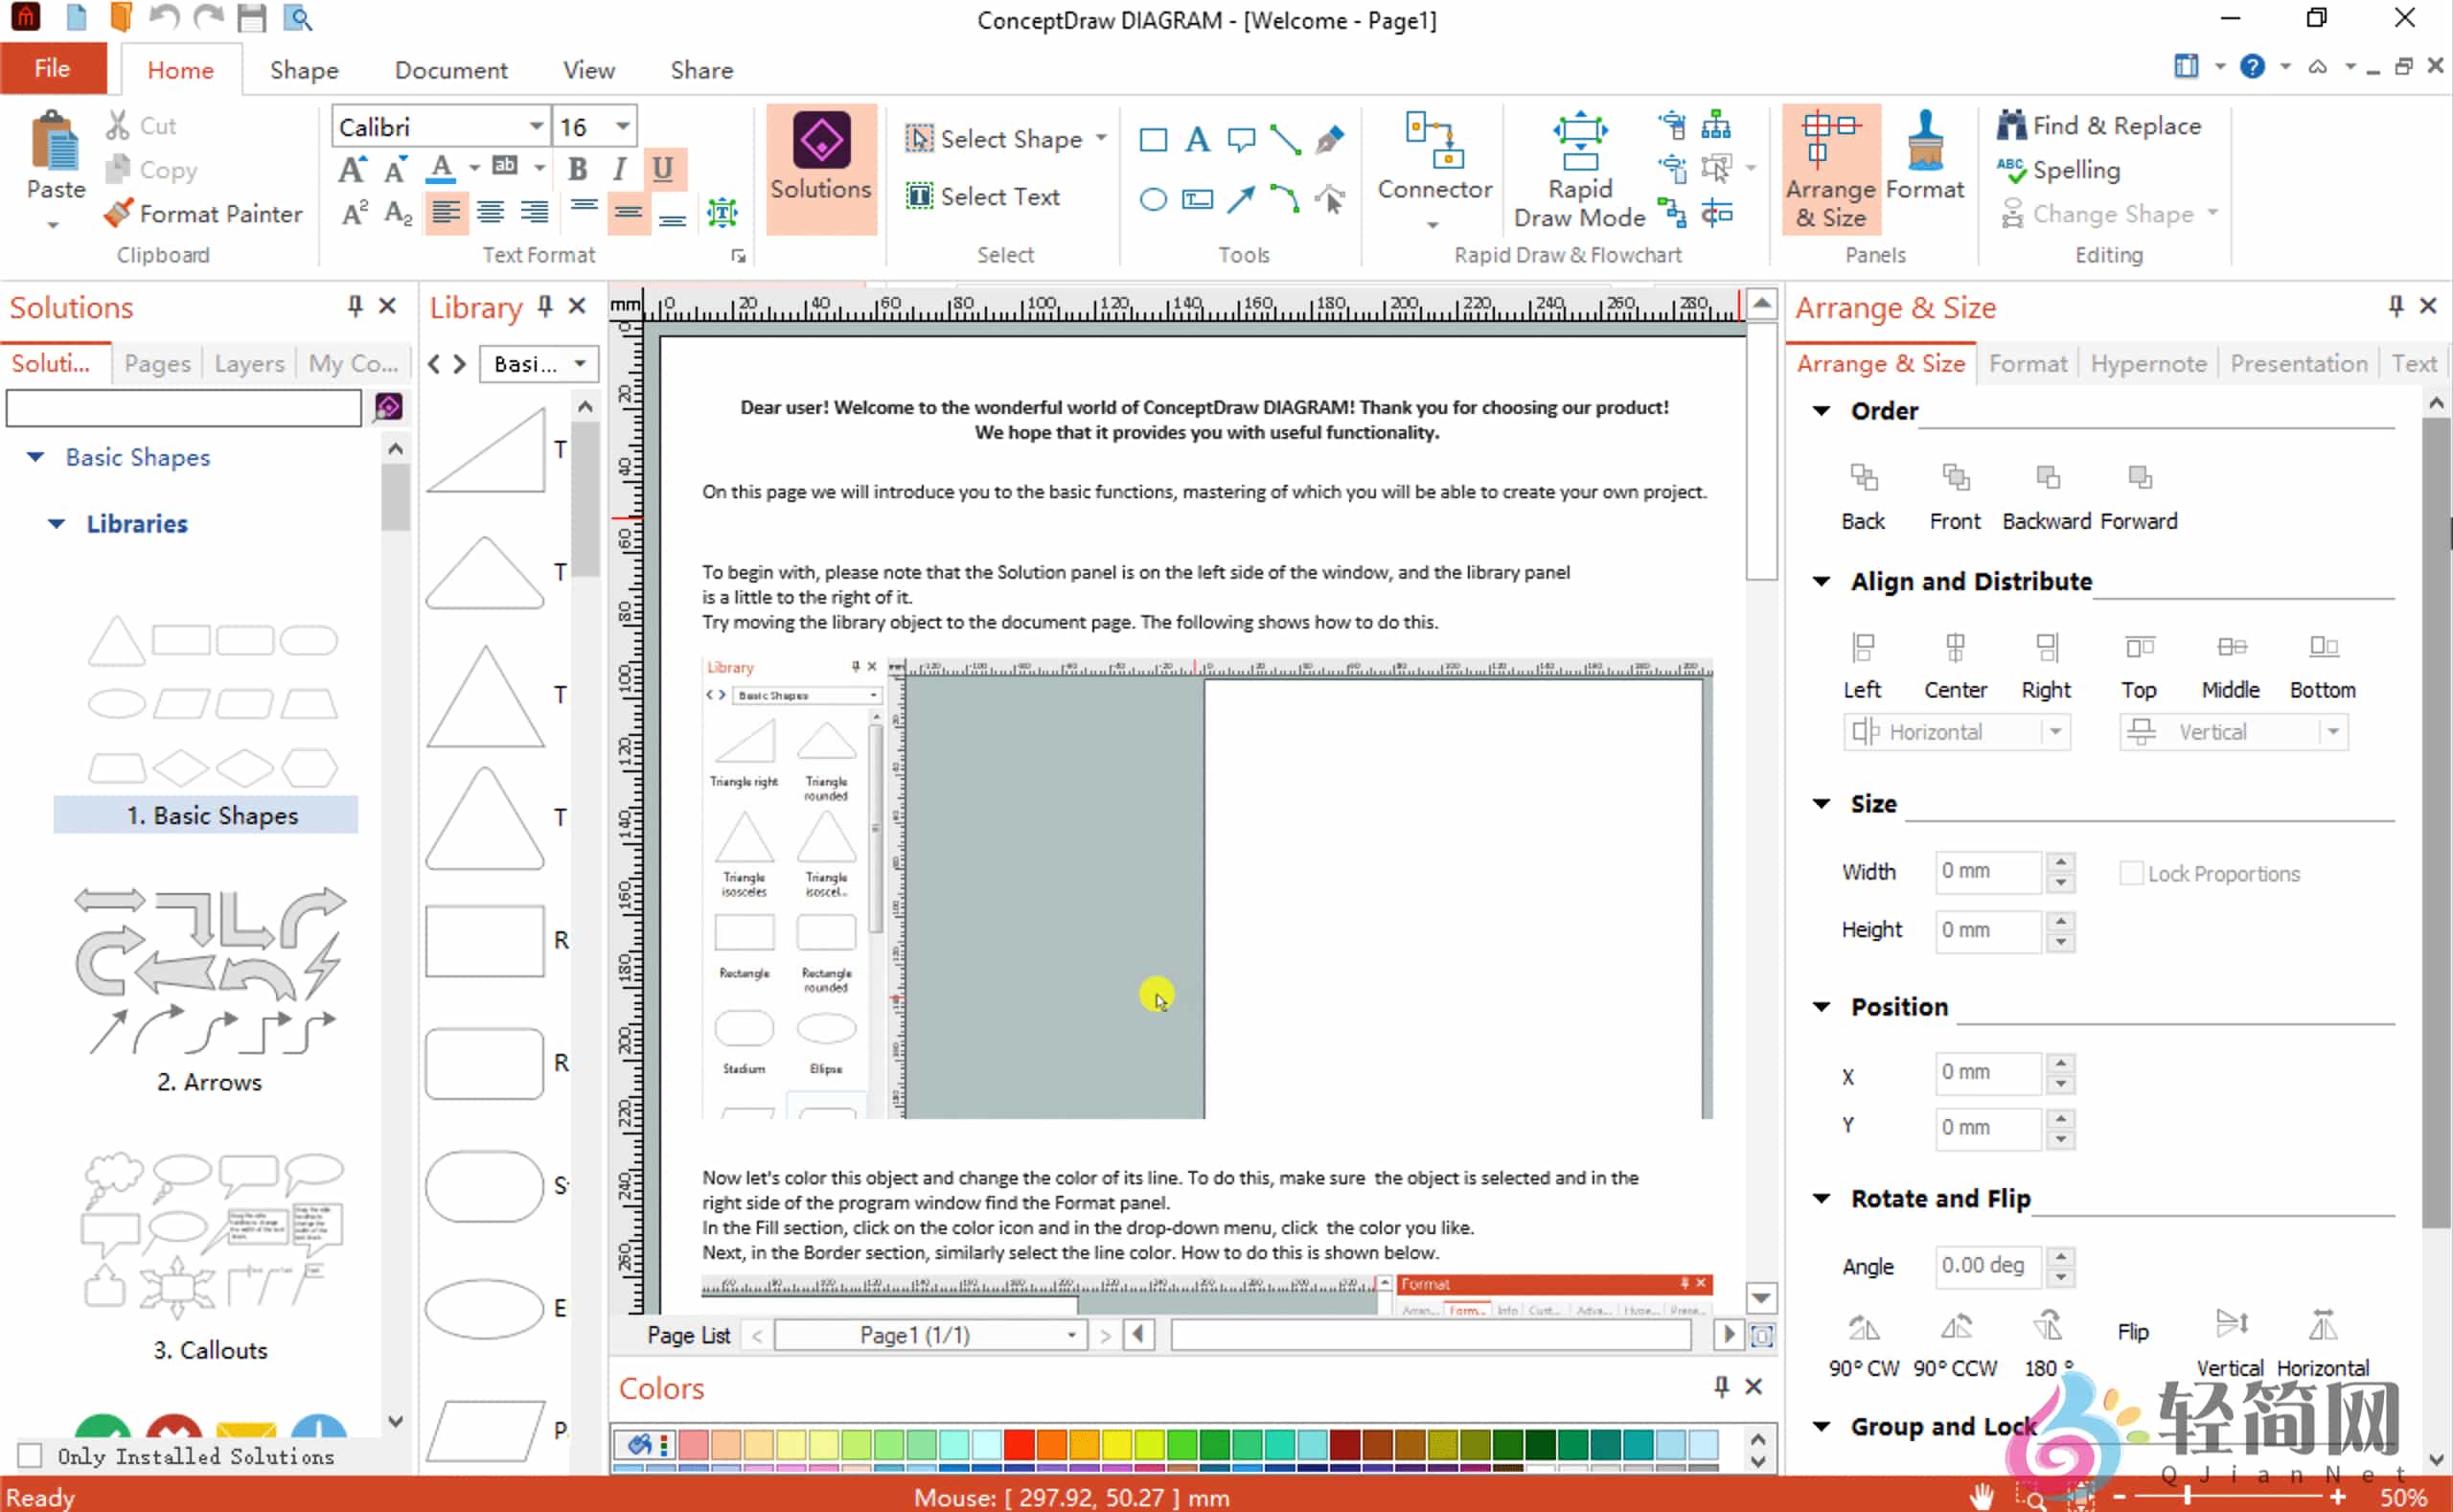Toggle the Only Installed Solutions checkbox
This screenshot has width=2453, height=1512.
coord(29,1455)
